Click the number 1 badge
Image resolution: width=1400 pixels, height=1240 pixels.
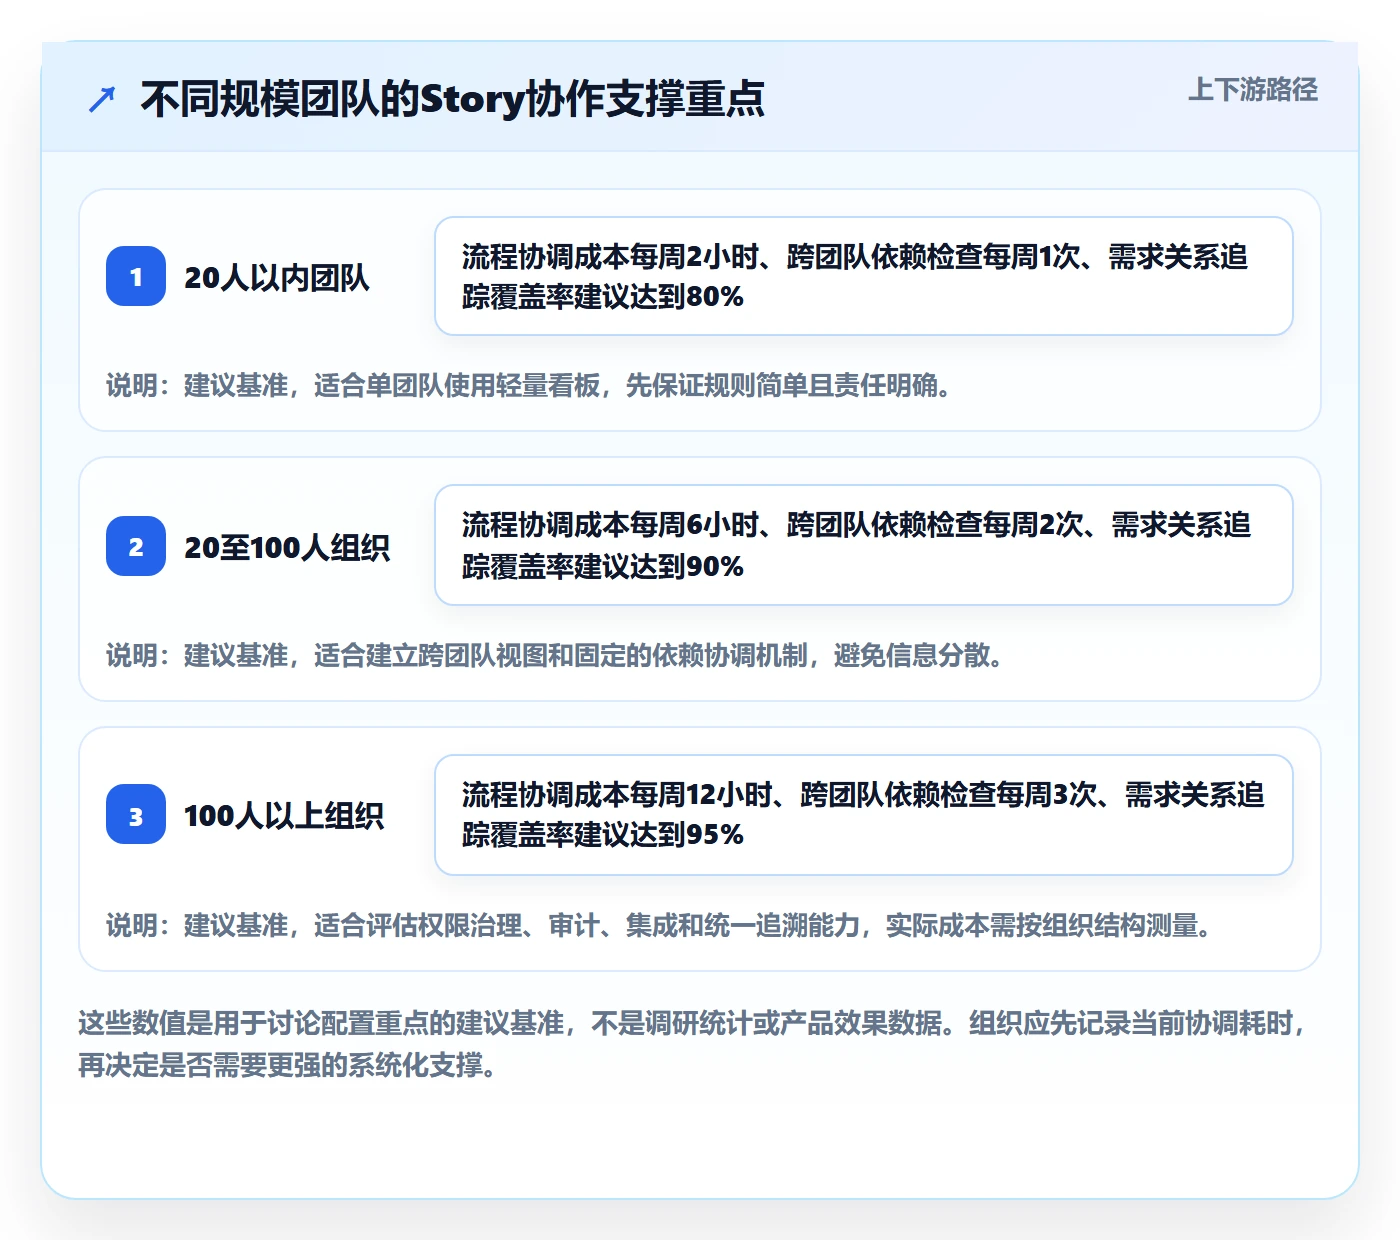coord(136,276)
